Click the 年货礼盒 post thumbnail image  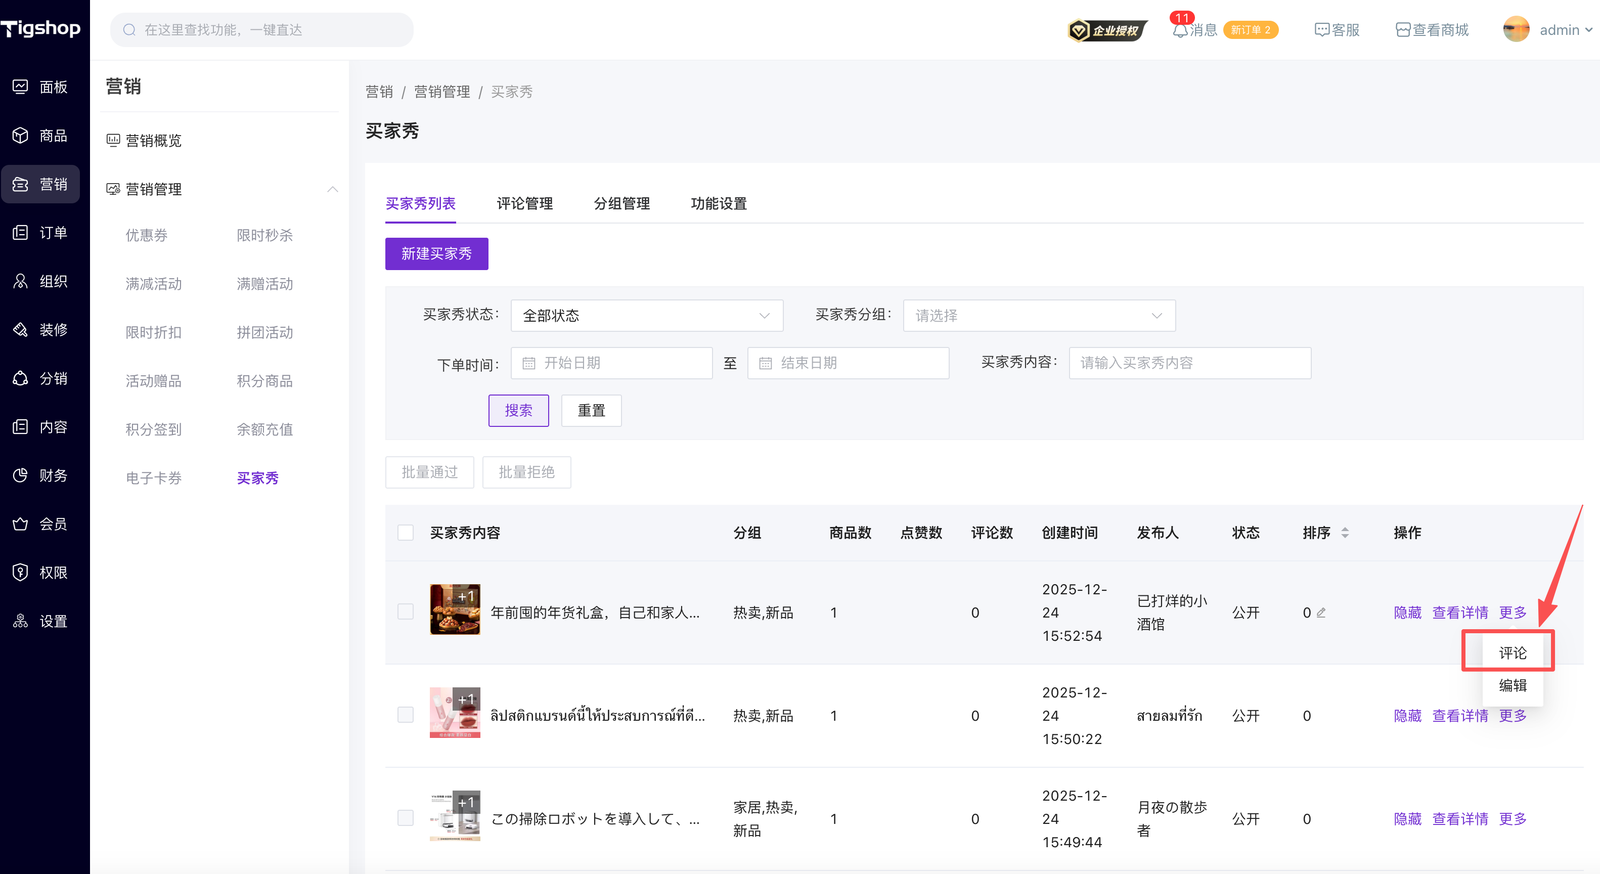click(x=455, y=610)
